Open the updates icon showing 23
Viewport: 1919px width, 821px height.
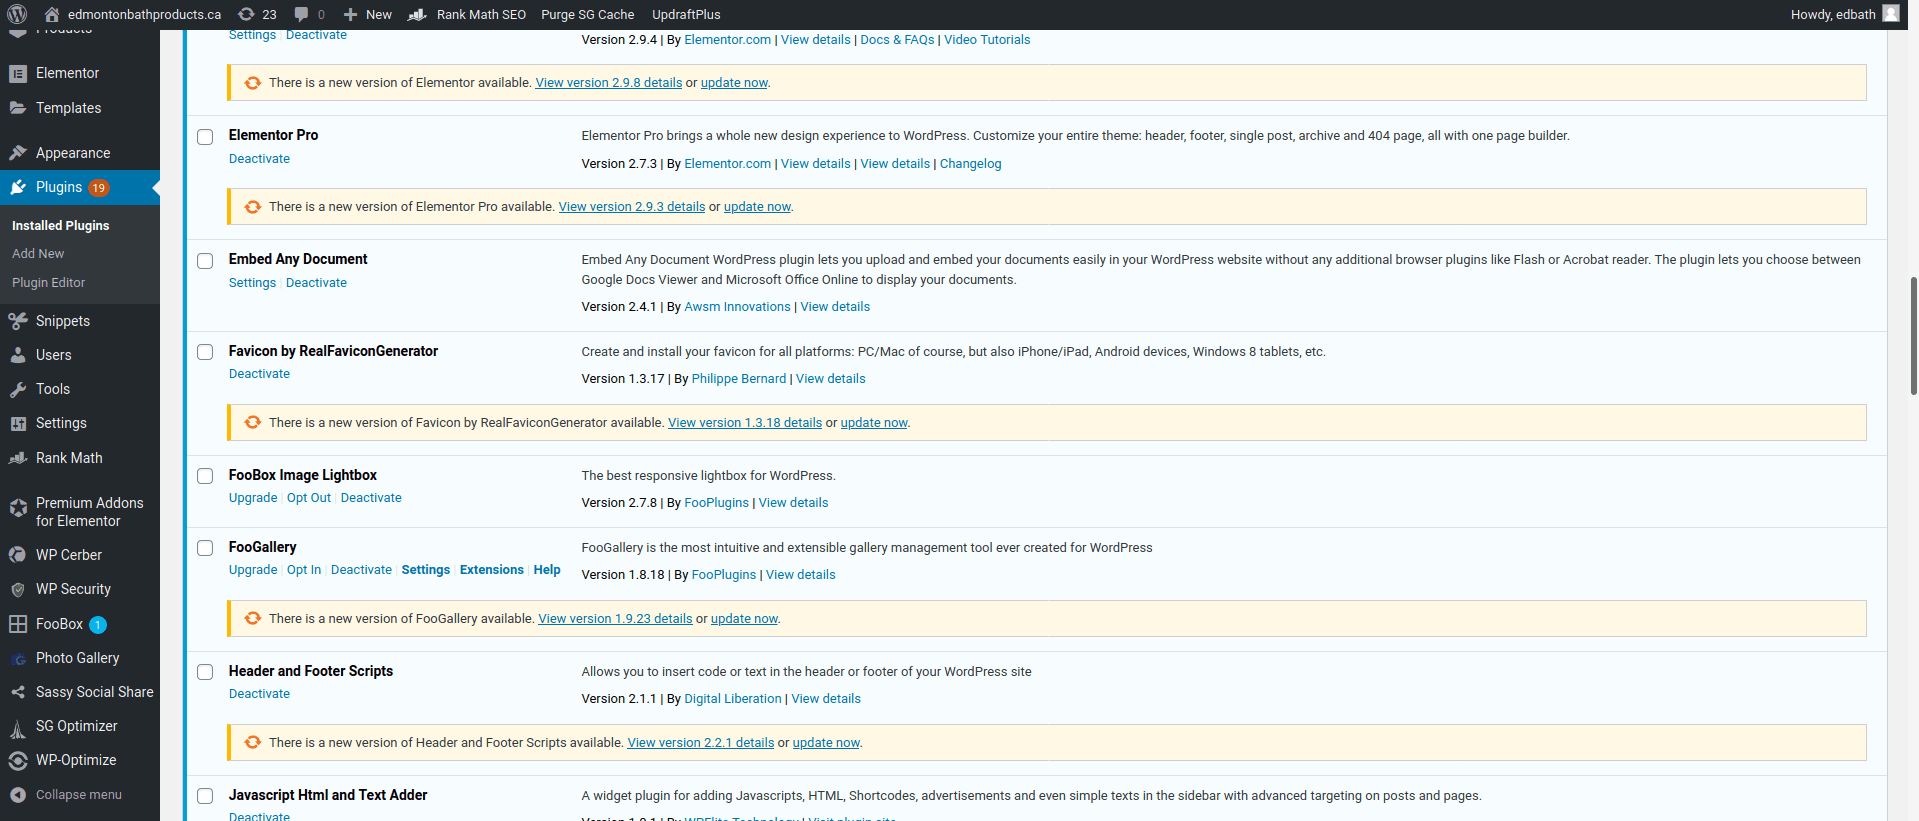pos(246,14)
